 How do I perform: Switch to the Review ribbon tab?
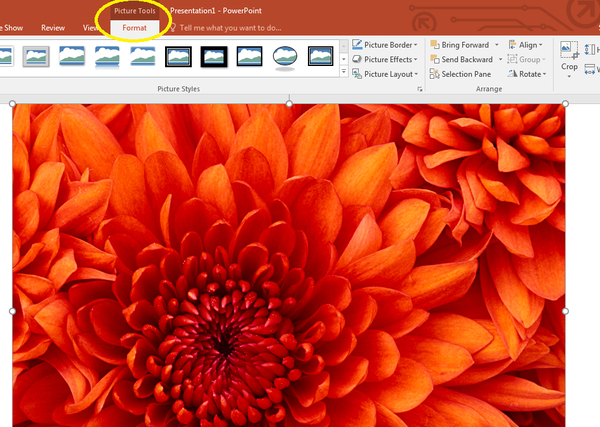[53, 28]
